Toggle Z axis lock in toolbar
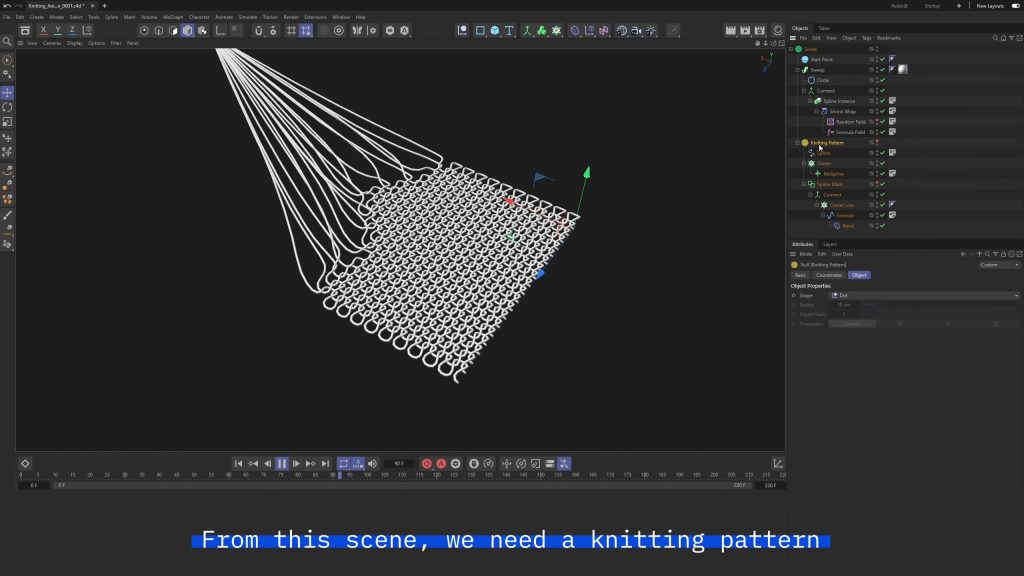The width and height of the screenshot is (1024, 576). [x=72, y=30]
